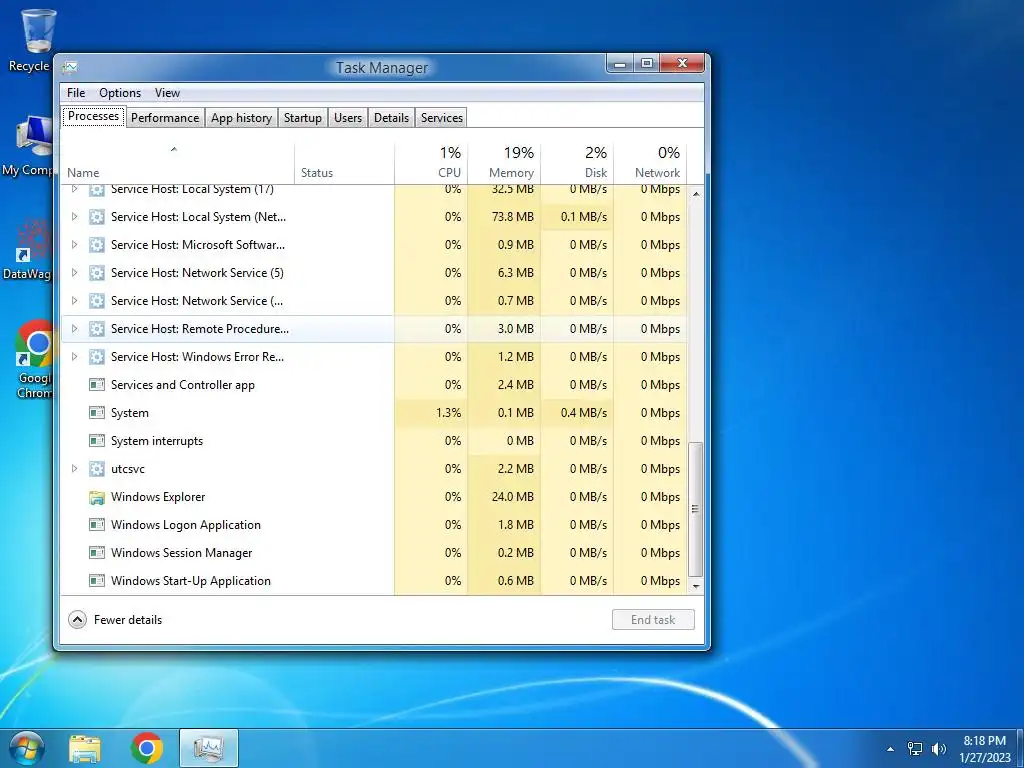Switch to the Users tab
Screen dimensions: 1024x768
(348, 118)
